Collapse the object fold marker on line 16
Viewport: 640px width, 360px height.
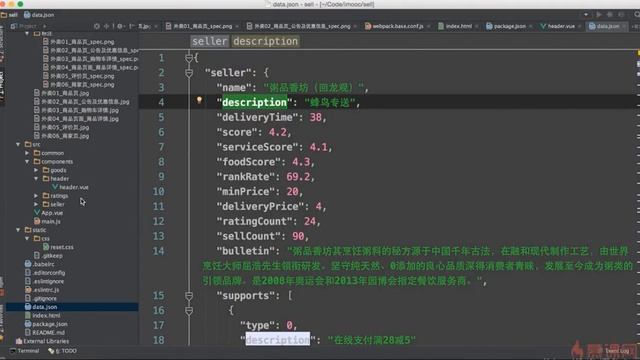(x=189, y=311)
